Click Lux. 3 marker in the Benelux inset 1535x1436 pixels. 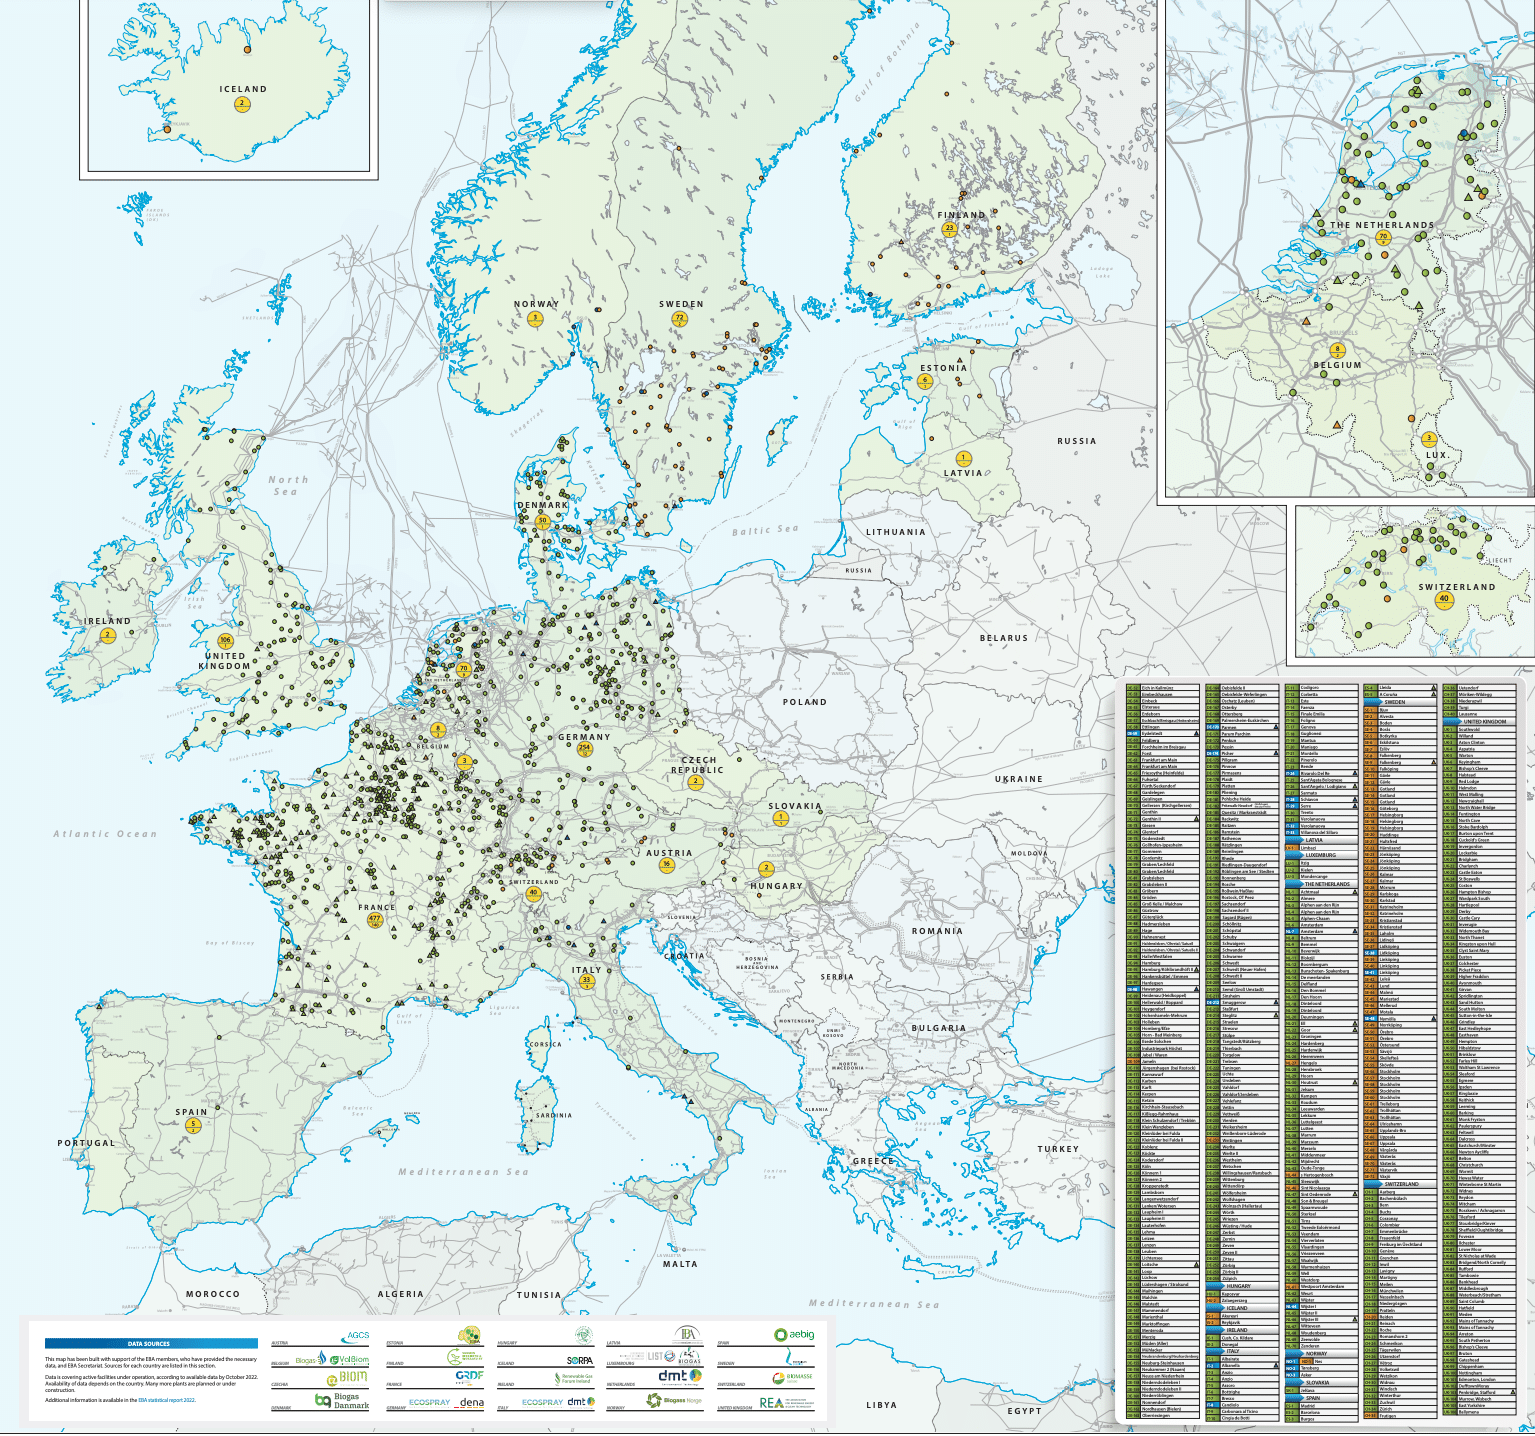tap(1429, 439)
